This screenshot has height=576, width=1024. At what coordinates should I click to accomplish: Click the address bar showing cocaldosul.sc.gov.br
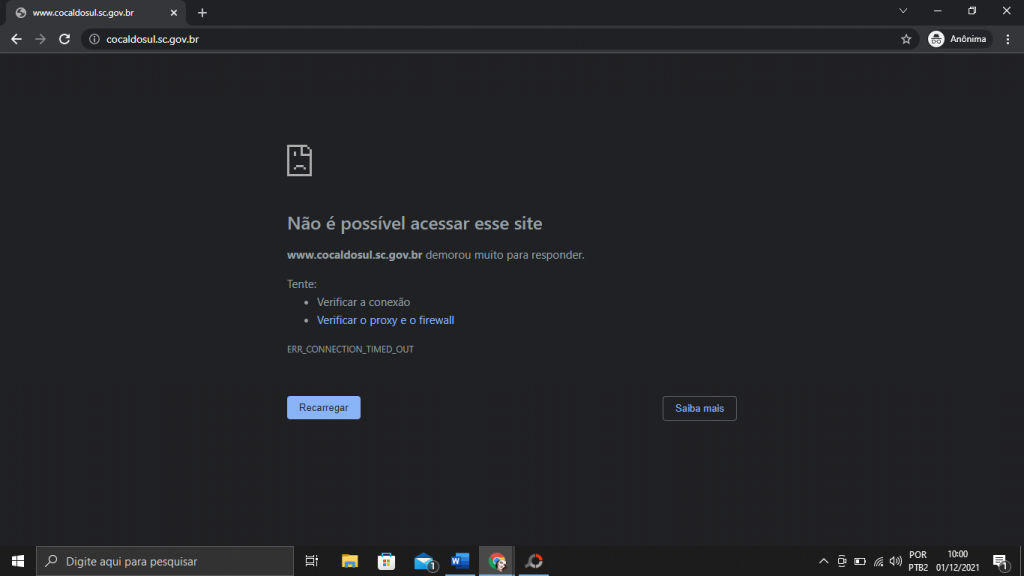500,39
